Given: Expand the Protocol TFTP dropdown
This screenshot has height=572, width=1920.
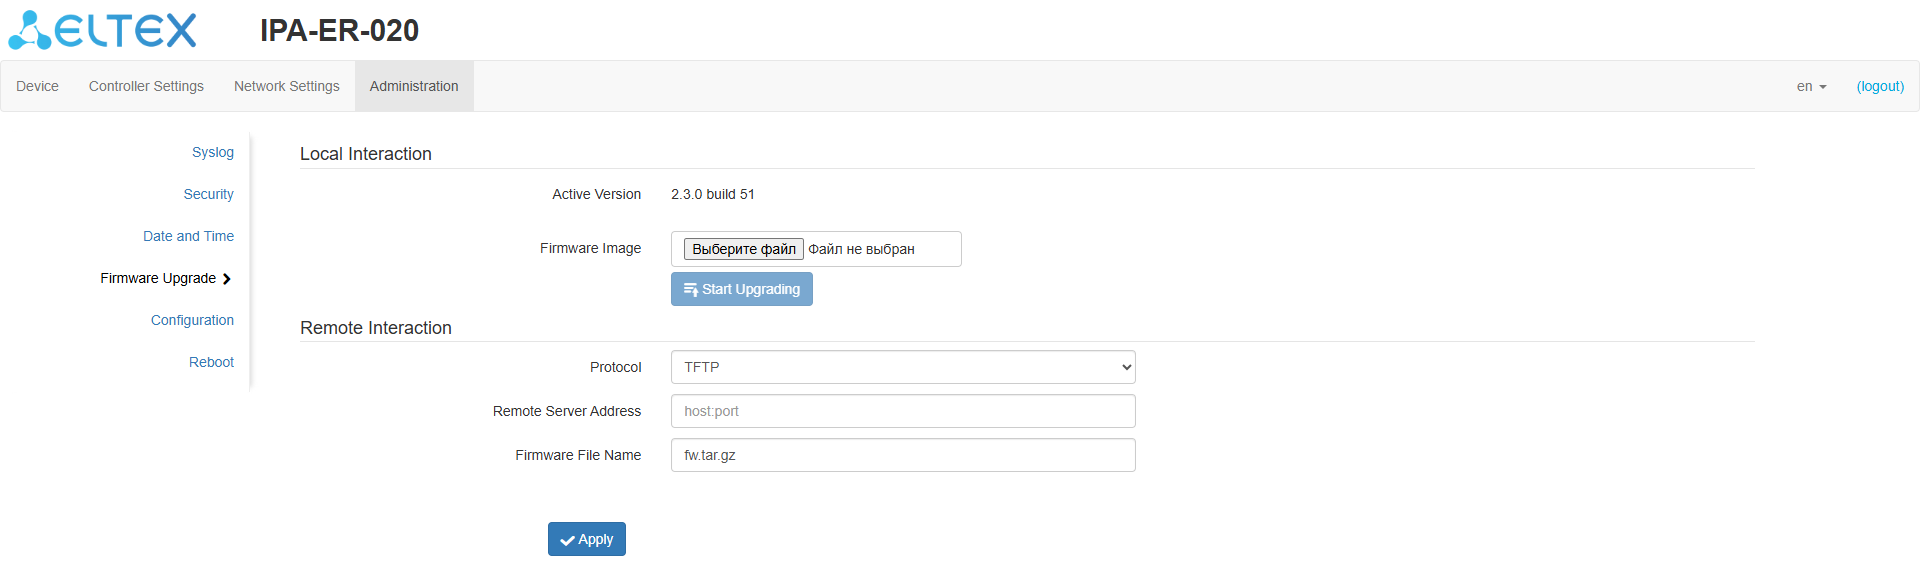Looking at the screenshot, I should [x=902, y=367].
